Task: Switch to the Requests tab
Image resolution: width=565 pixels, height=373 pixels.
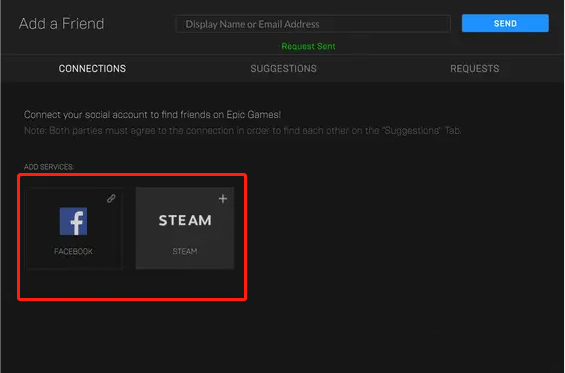Action: (475, 68)
